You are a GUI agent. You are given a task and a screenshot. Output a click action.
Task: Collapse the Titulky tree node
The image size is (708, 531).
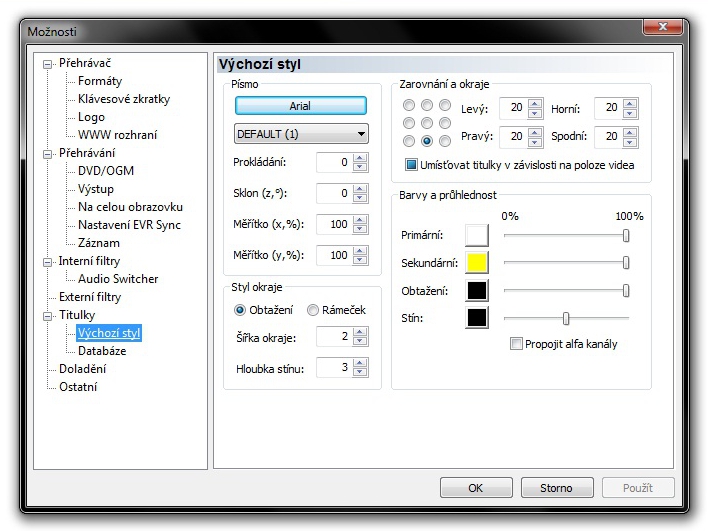[47, 316]
